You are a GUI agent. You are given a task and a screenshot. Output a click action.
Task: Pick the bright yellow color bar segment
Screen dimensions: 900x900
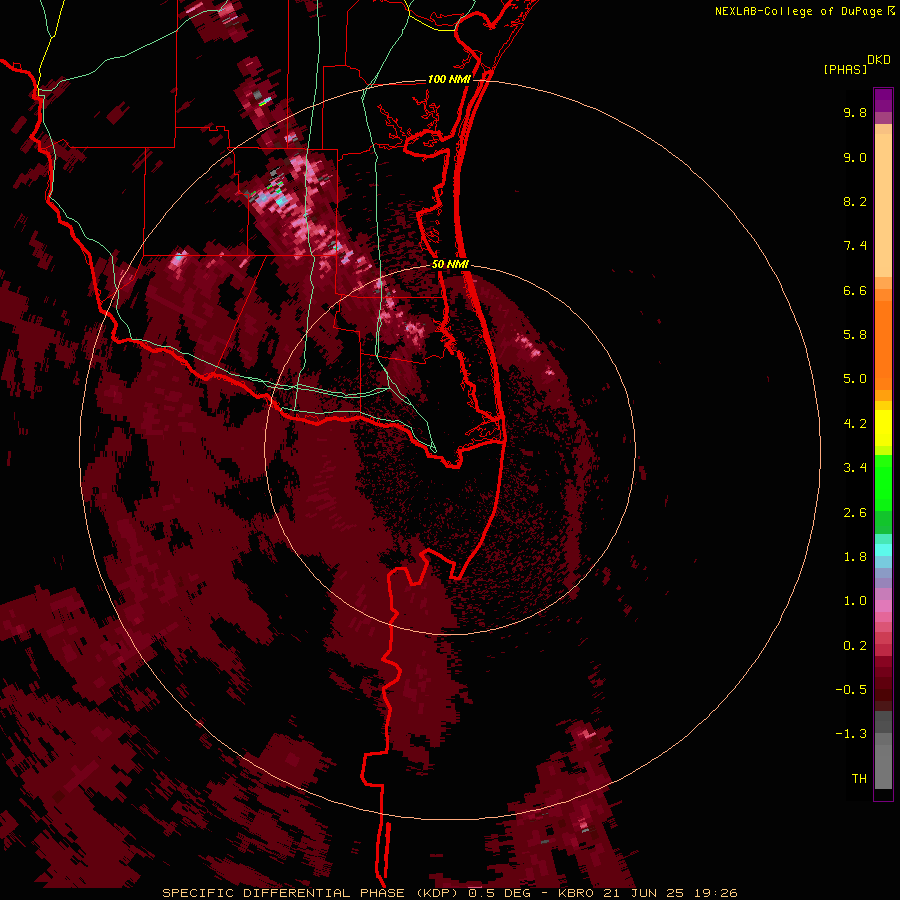[x=883, y=428]
